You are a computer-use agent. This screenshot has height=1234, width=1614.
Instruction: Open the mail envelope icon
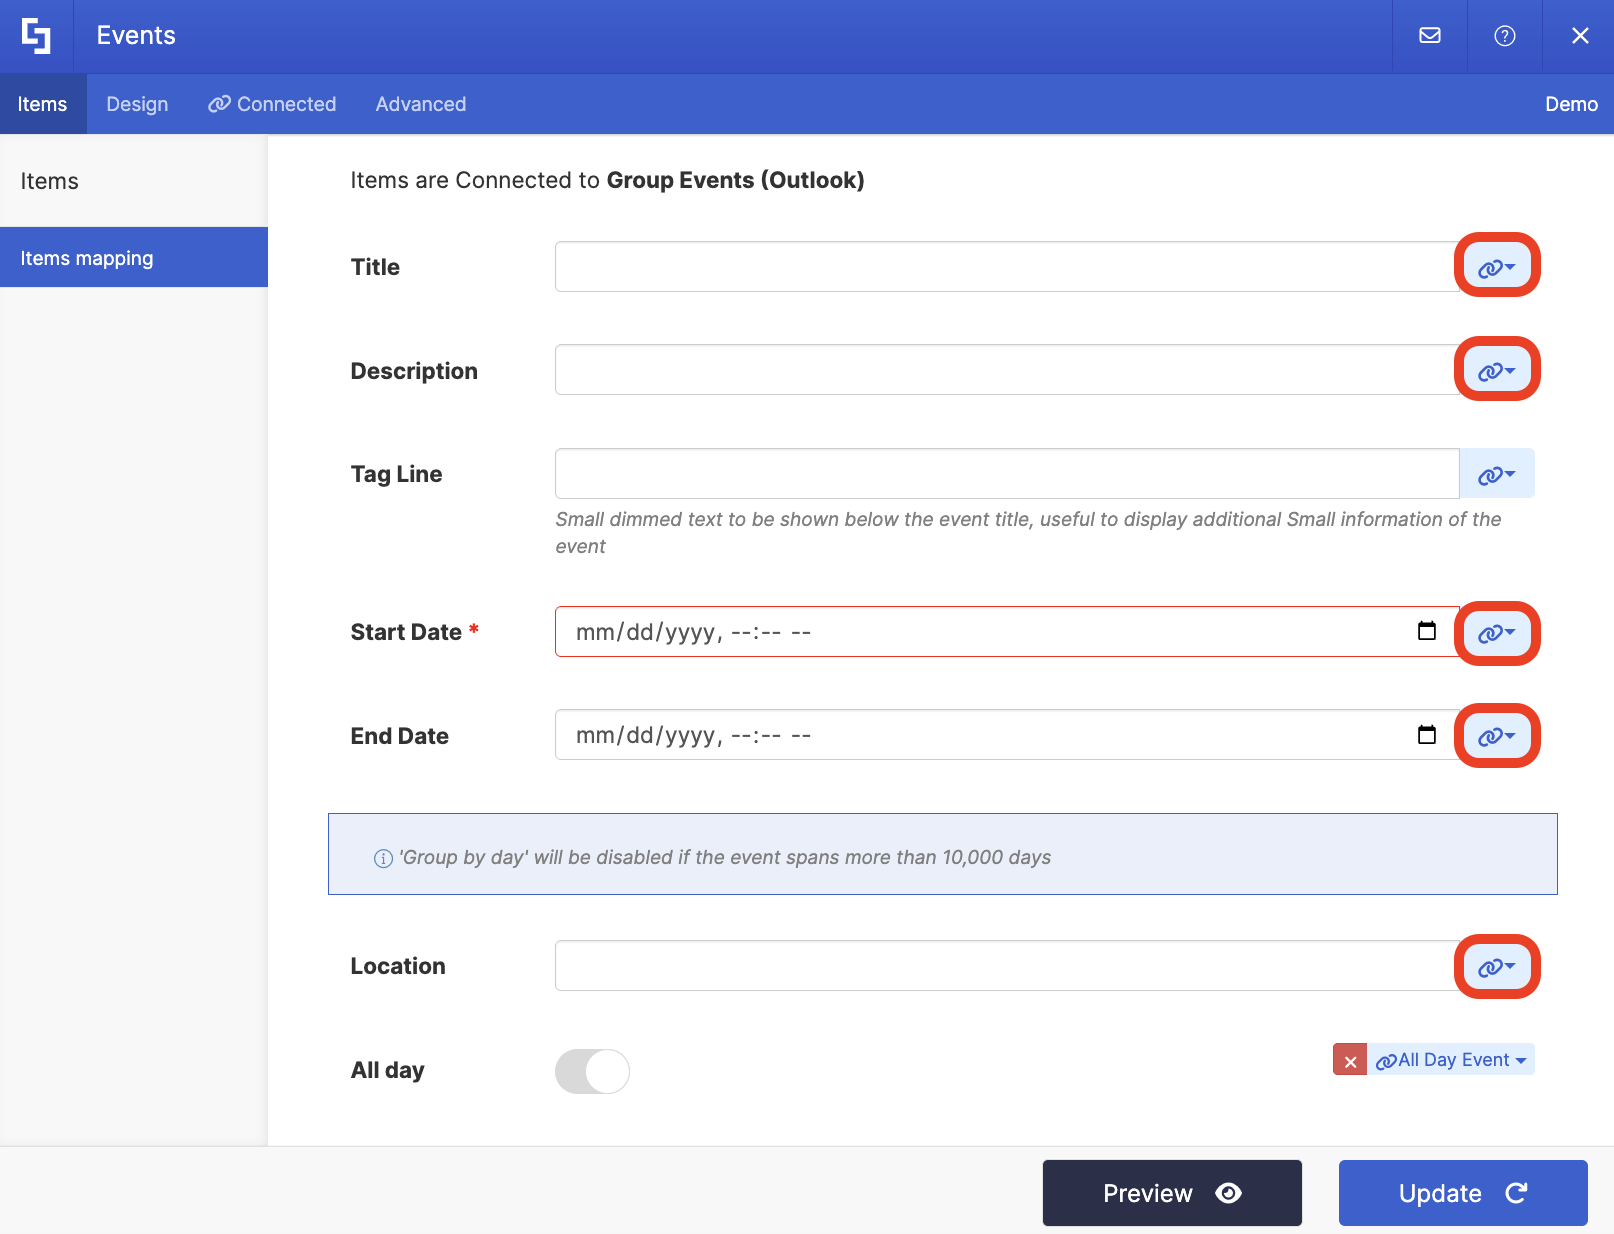pos(1430,36)
